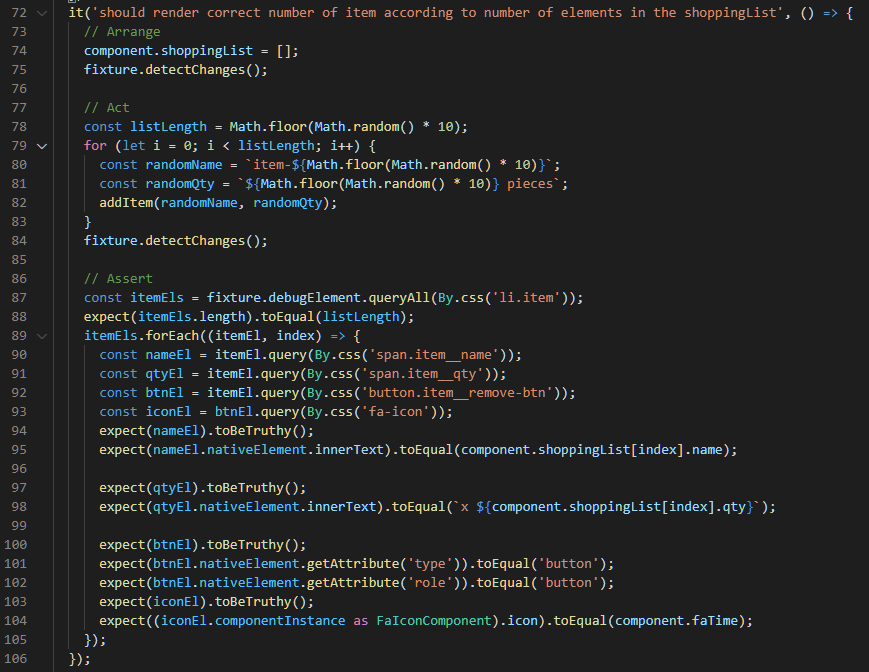Click the listLength constant declaration on line 78

click(168, 127)
